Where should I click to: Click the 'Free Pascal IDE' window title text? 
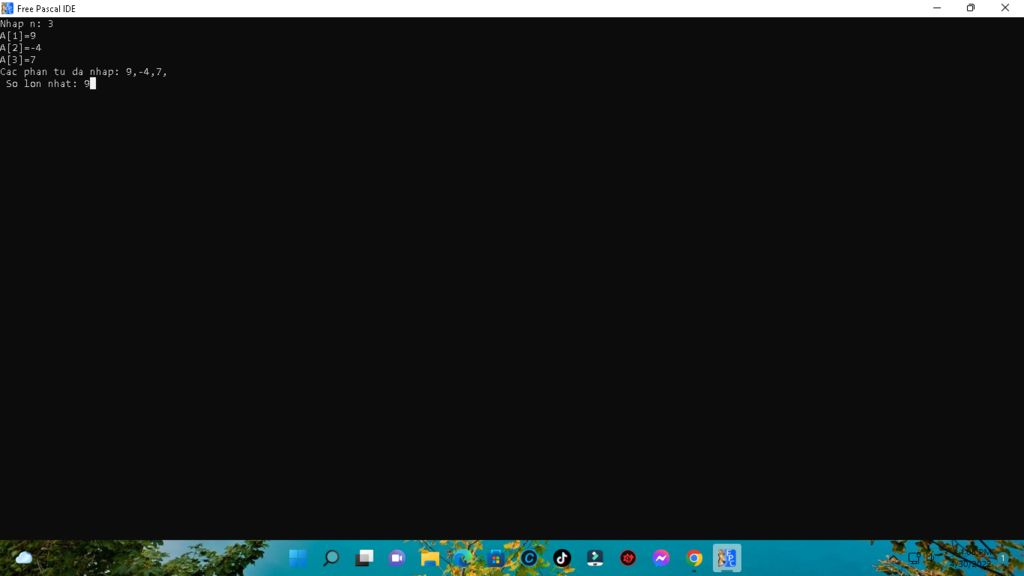click(x=46, y=8)
